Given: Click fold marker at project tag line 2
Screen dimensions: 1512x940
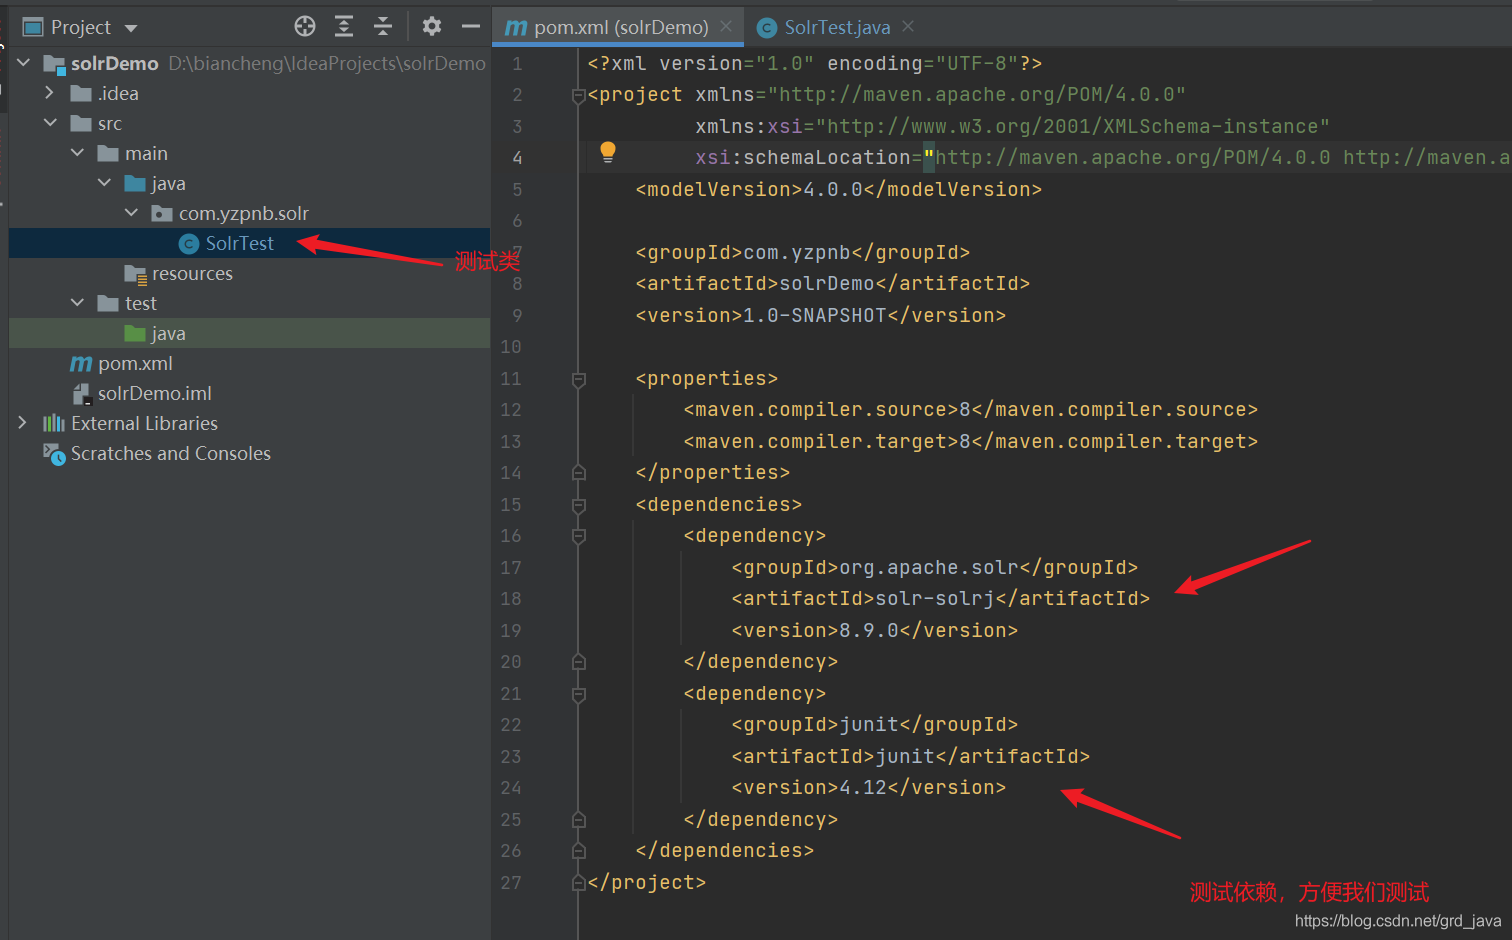Looking at the screenshot, I should point(578,96).
